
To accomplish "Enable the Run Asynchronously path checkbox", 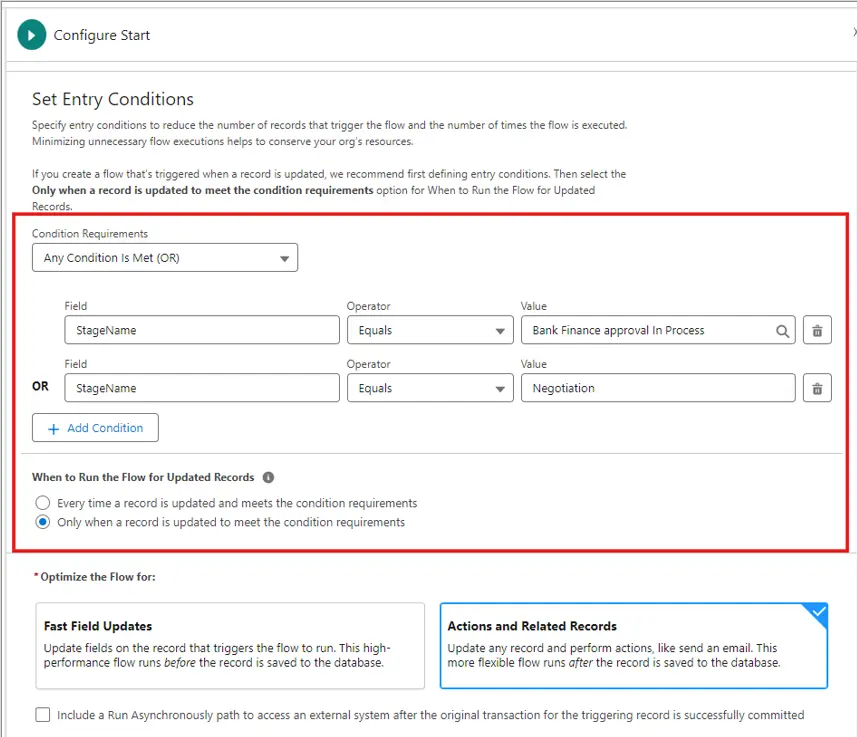I will 42,715.
